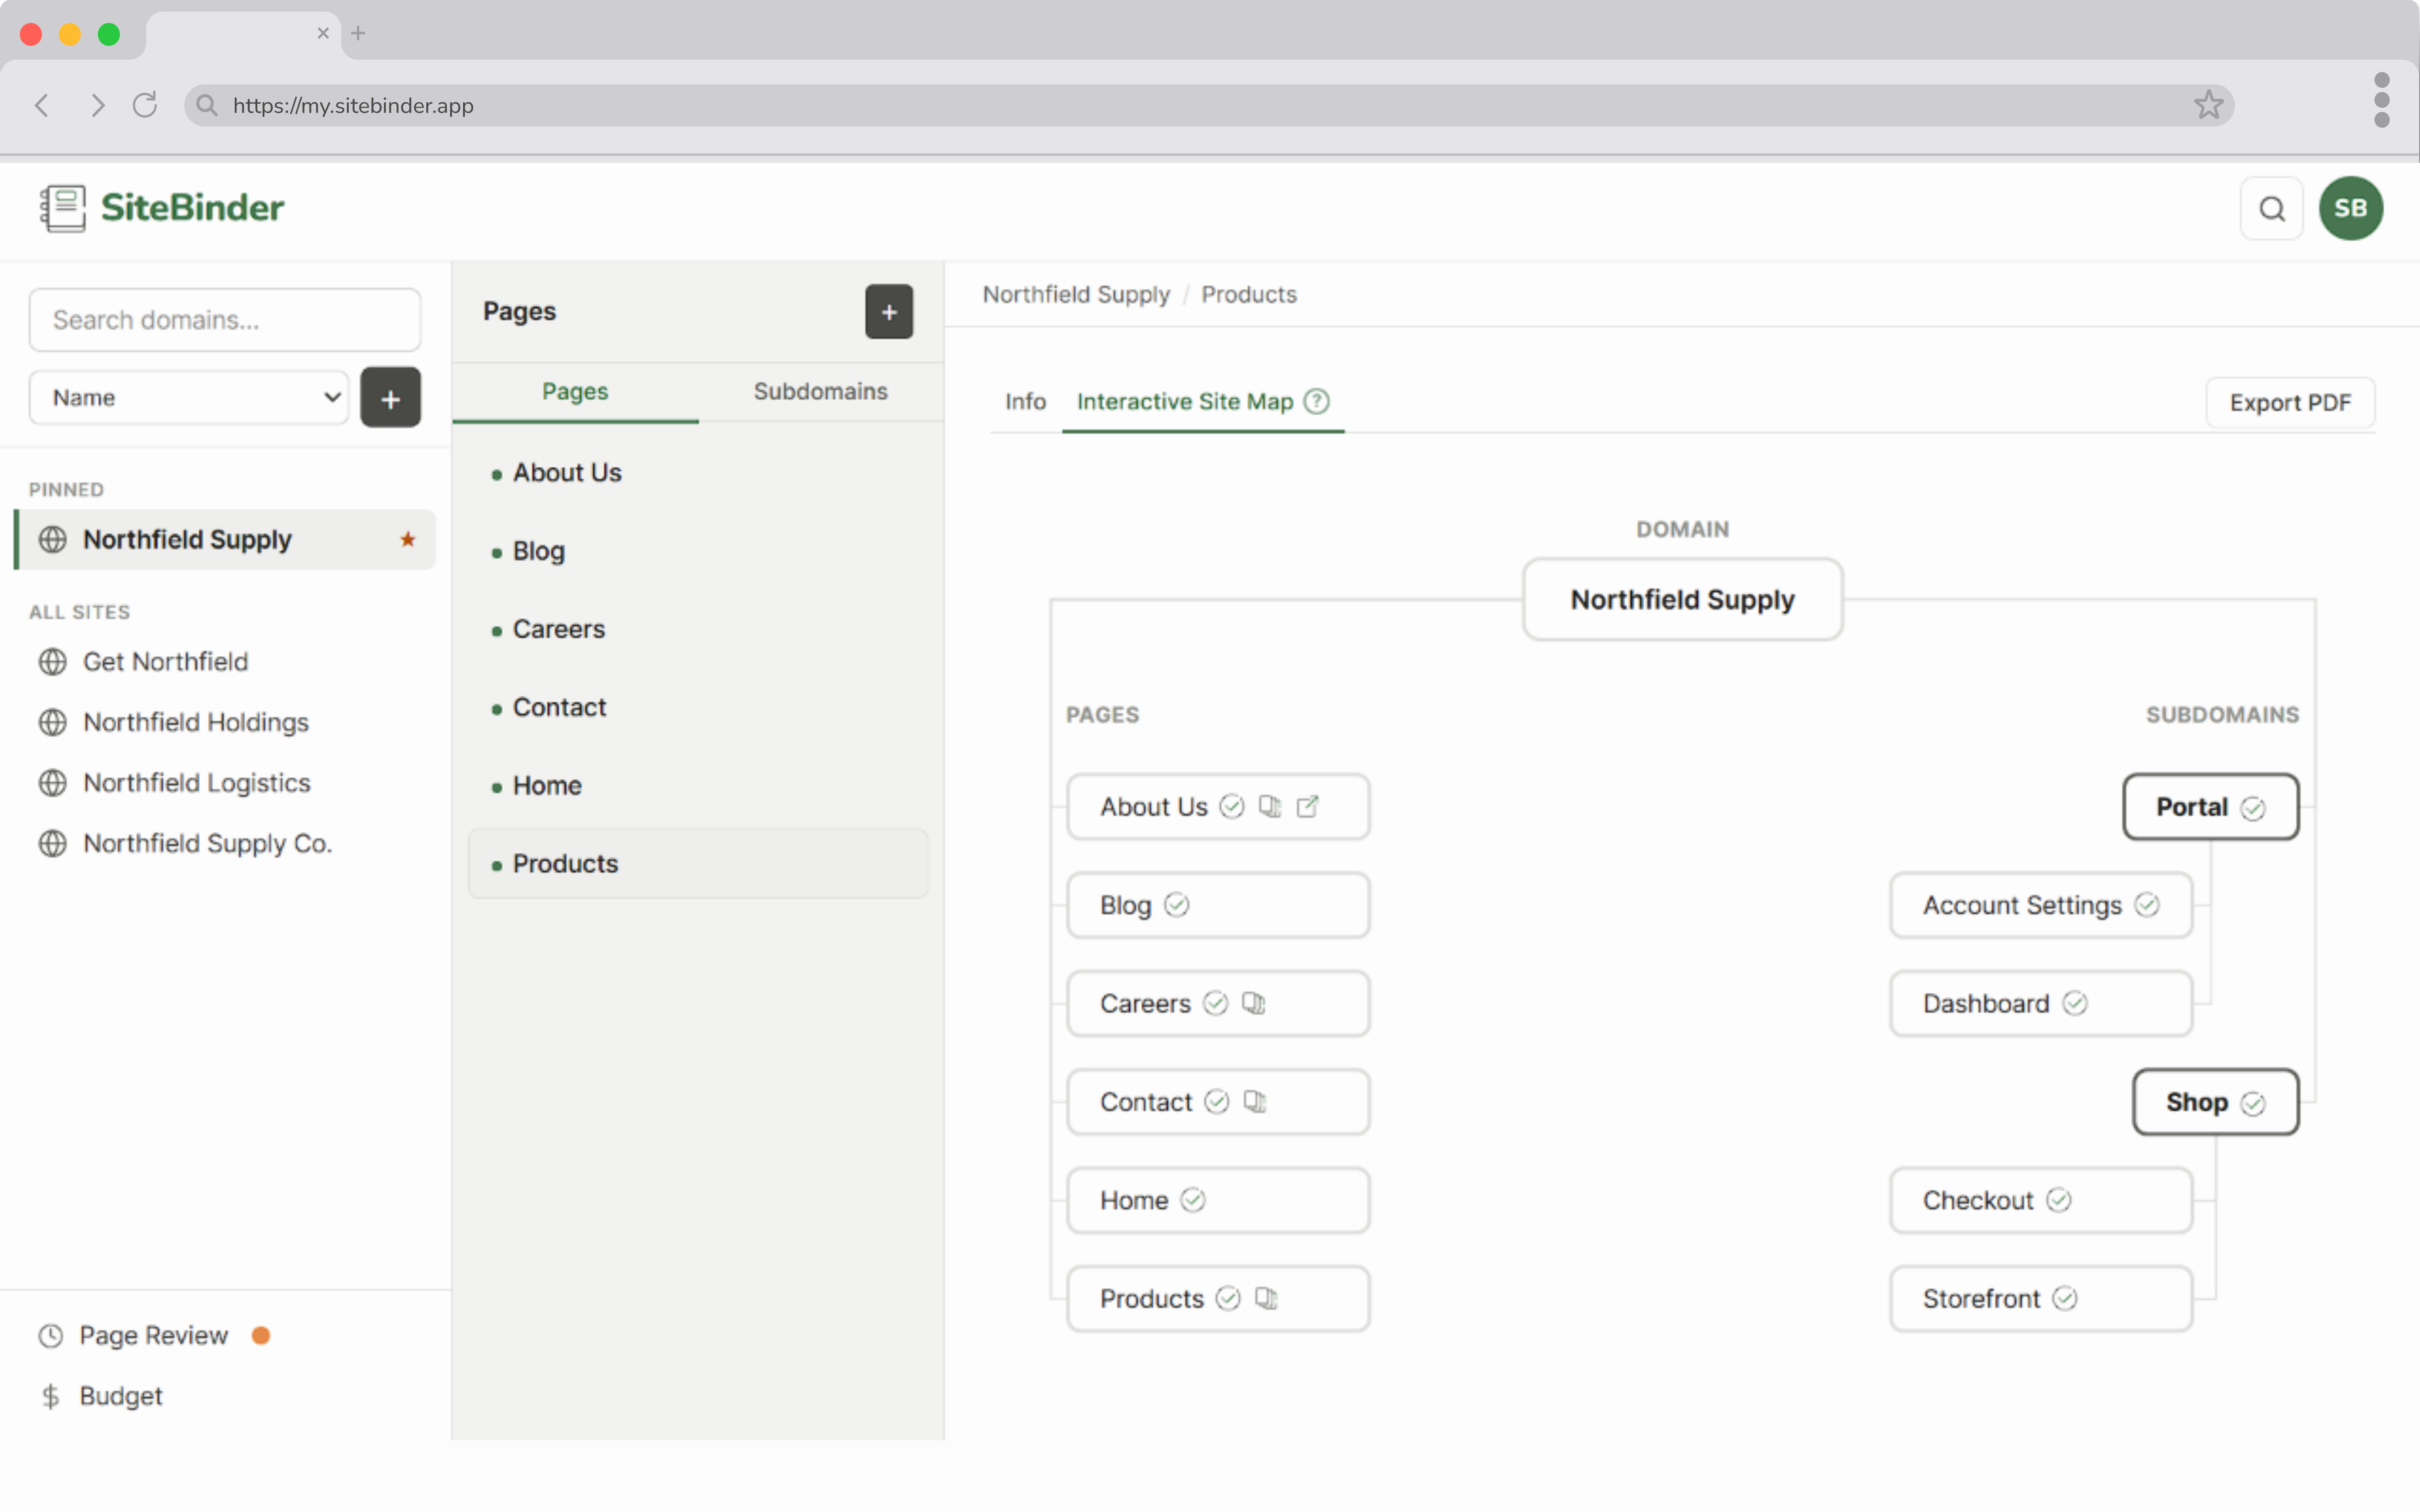The width and height of the screenshot is (2420, 1512).
Task: Click the Dashboard checkmark icon
Action: (2075, 1003)
